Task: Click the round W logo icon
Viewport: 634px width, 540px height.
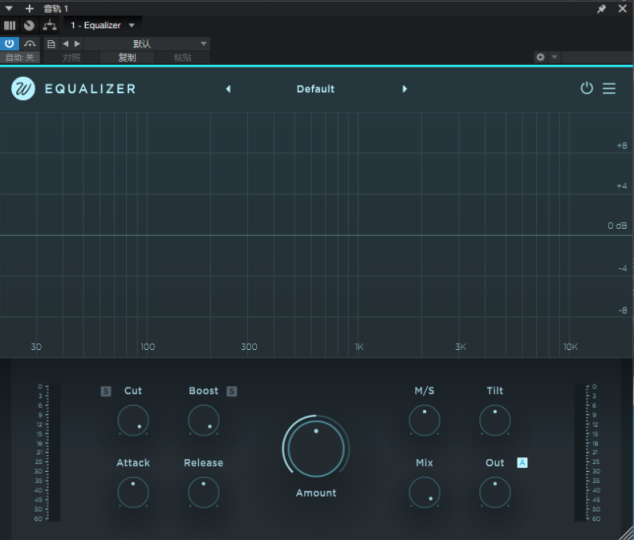Action: tap(23, 89)
